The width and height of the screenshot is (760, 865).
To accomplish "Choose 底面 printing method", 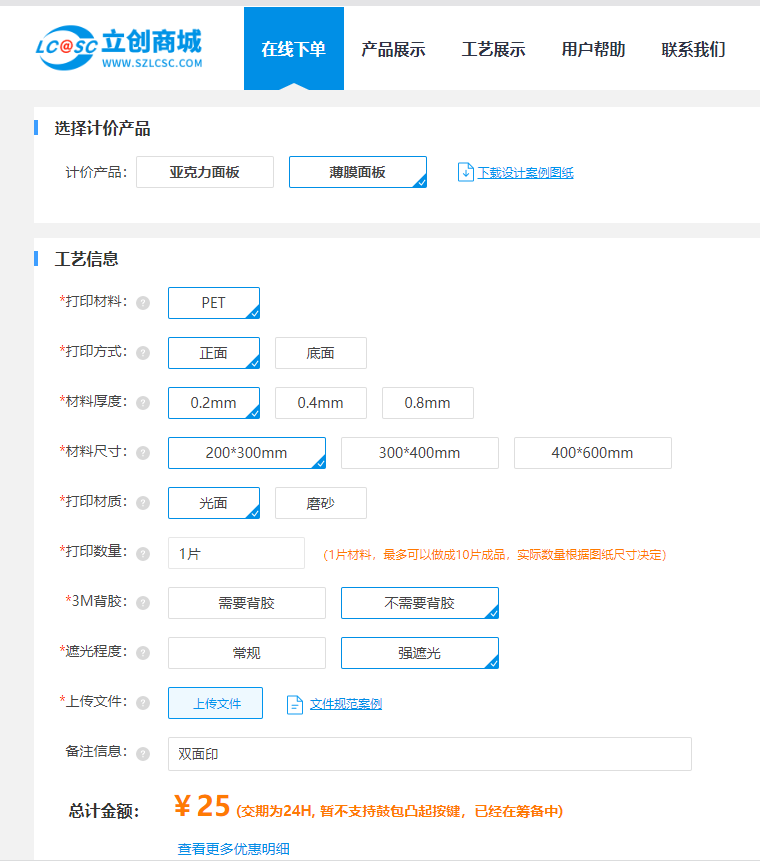I will pyautogui.click(x=321, y=353).
